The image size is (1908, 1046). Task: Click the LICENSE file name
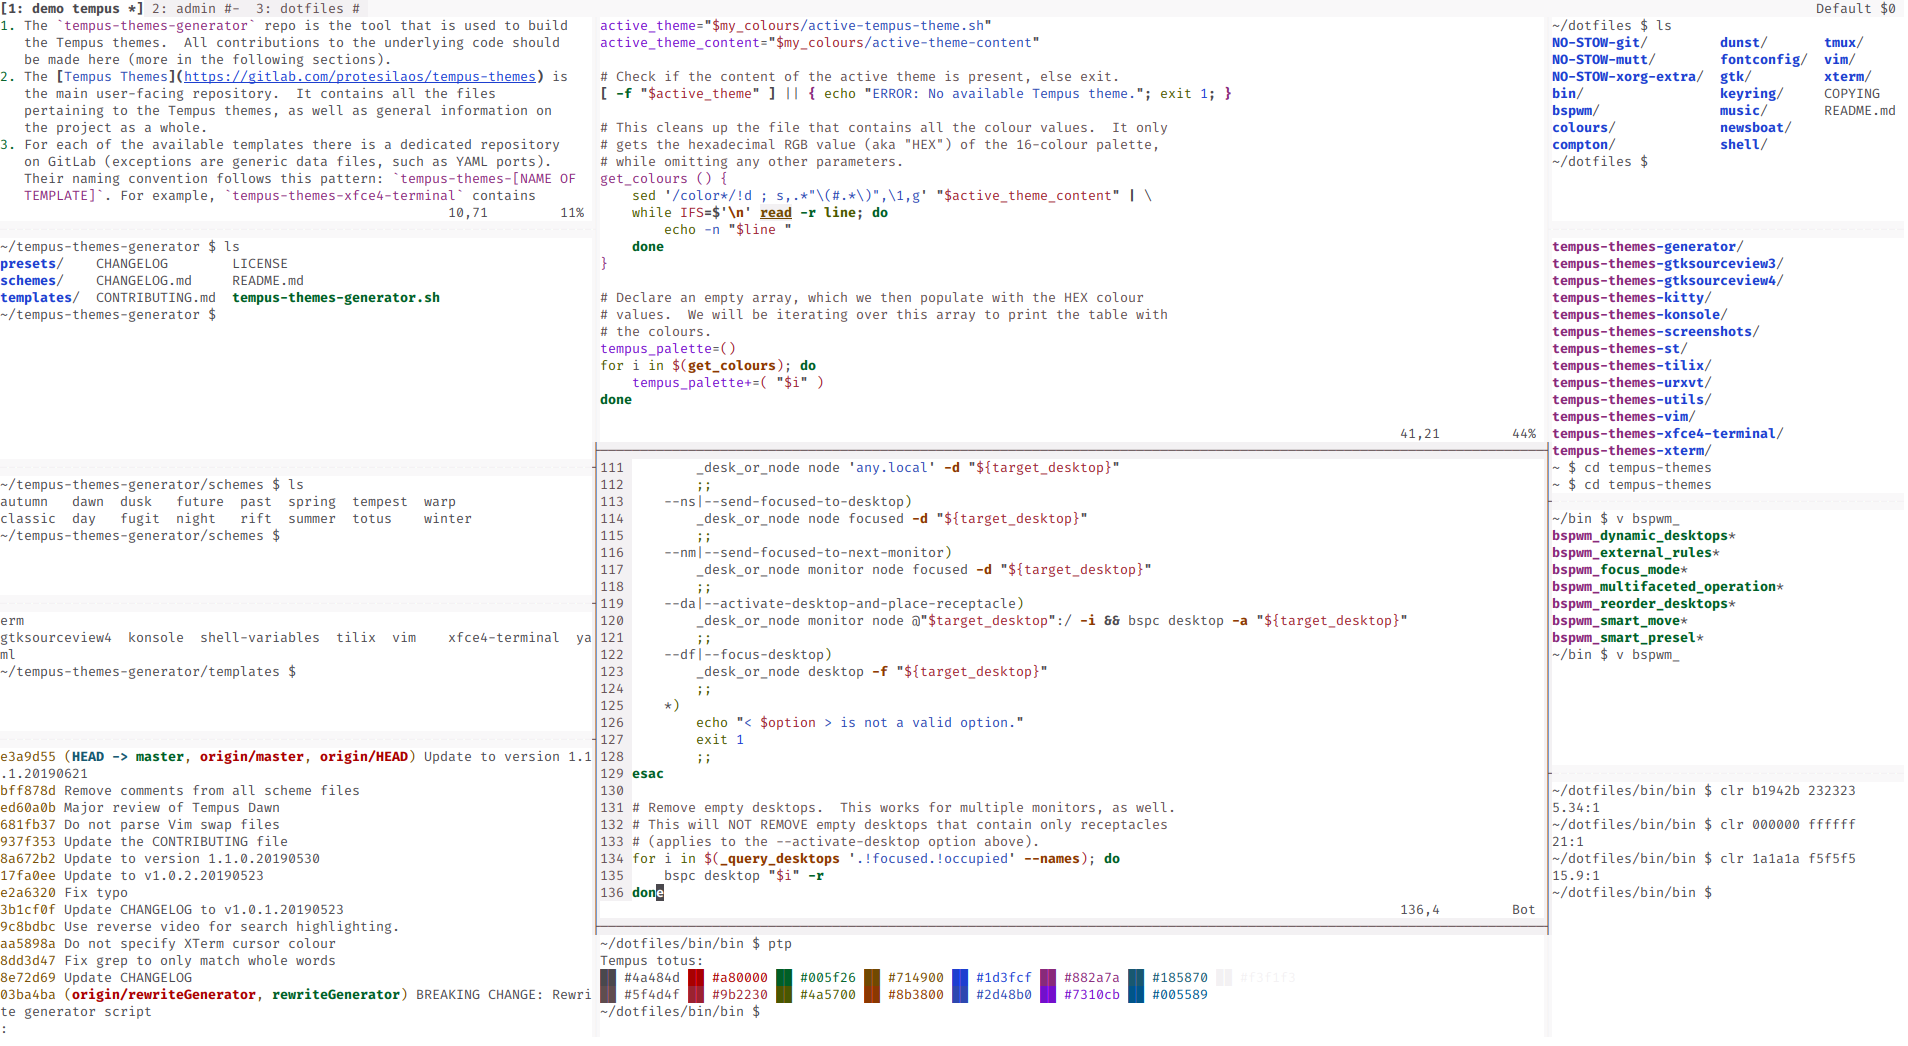[260, 263]
